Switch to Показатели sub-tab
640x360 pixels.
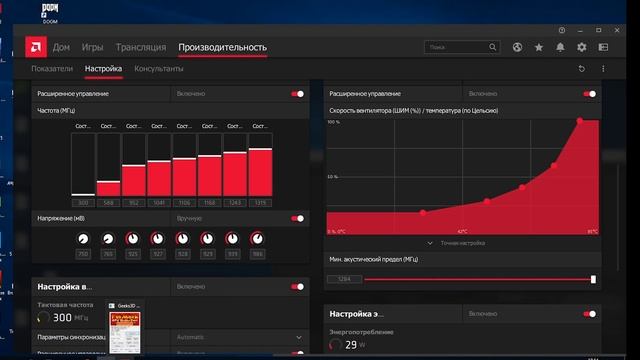[52, 69]
